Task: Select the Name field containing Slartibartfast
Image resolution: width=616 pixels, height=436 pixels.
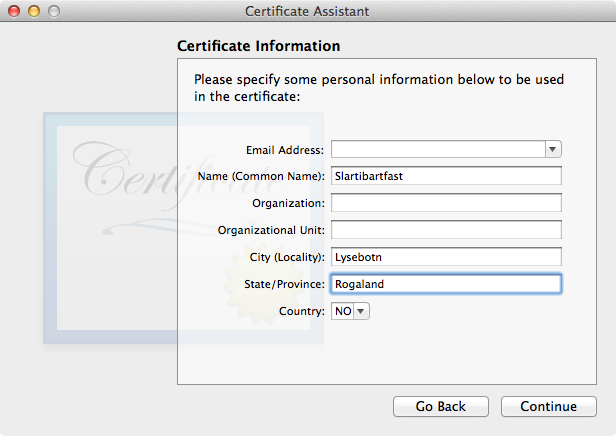Action: pyautogui.click(x=446, y=176)
